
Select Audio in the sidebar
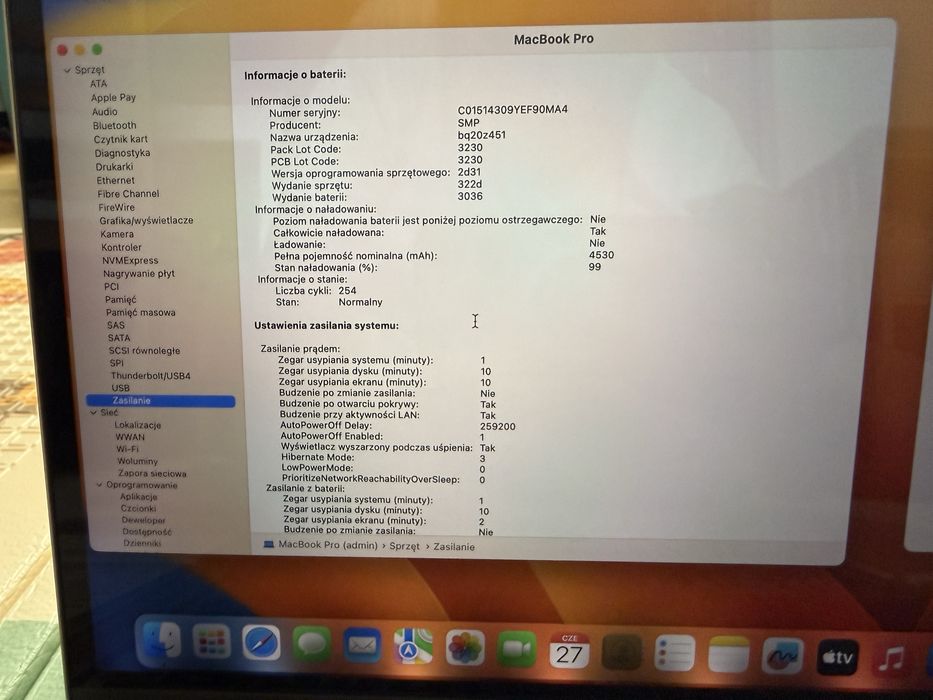point(105,112)
